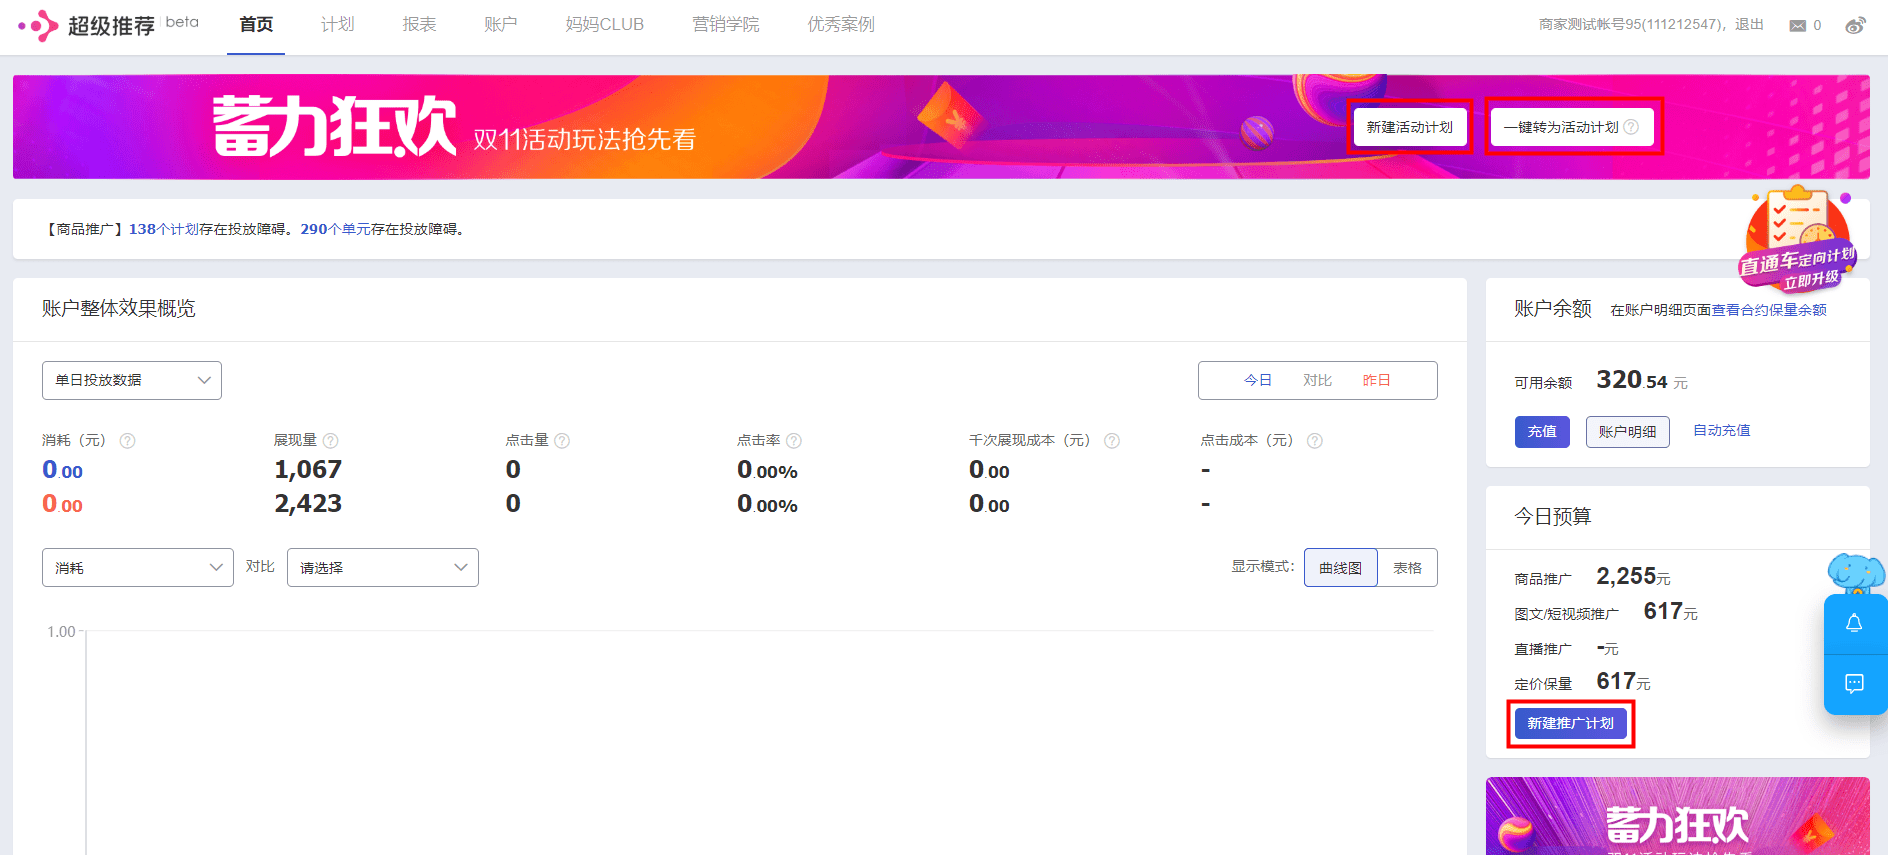Open the 优秀案例 tab

click(x=841, y=25)
